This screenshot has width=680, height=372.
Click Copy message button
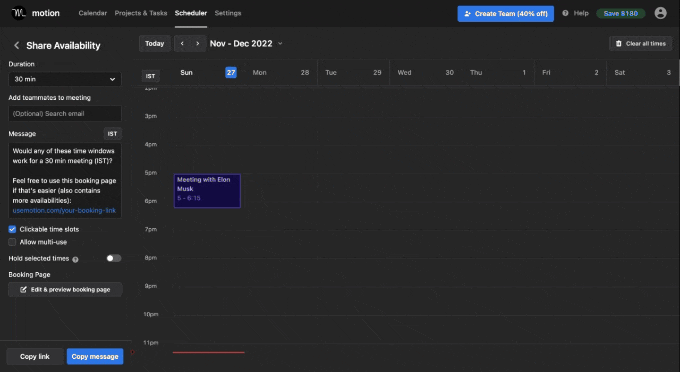click(95, 356)
